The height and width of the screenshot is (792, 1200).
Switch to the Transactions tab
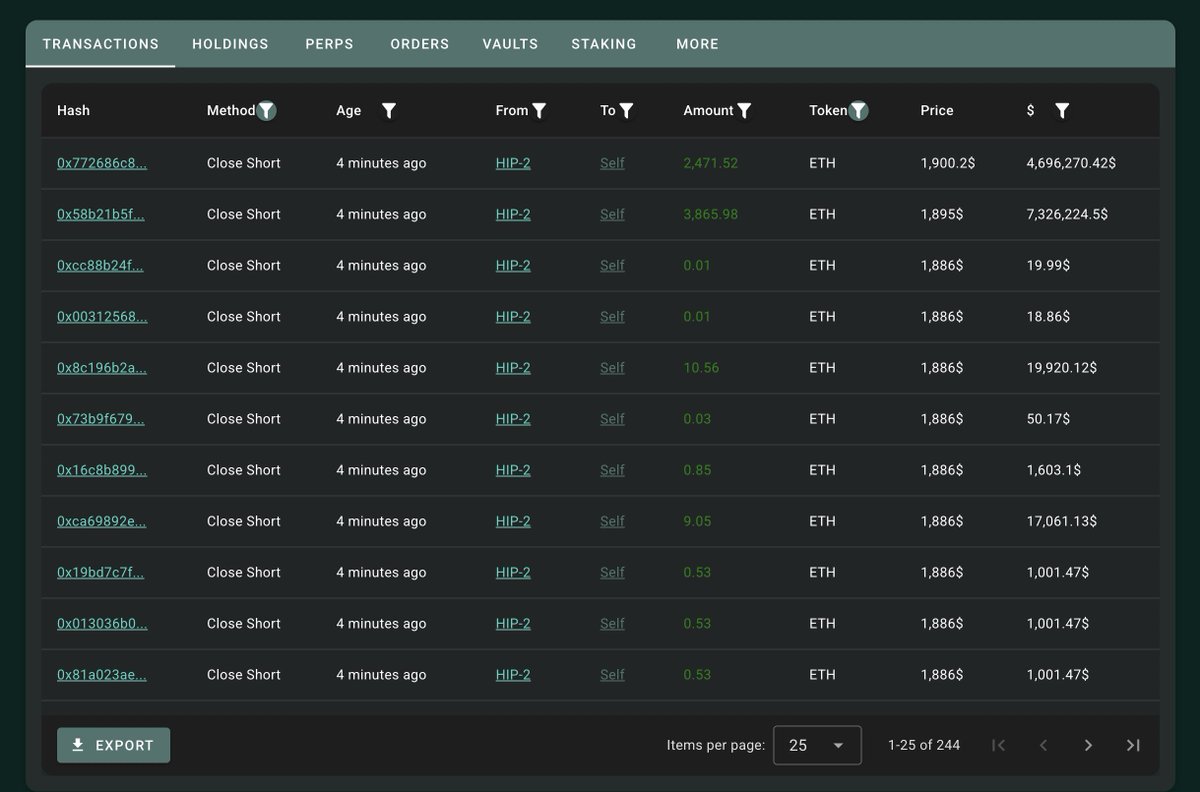click(101, 44)
